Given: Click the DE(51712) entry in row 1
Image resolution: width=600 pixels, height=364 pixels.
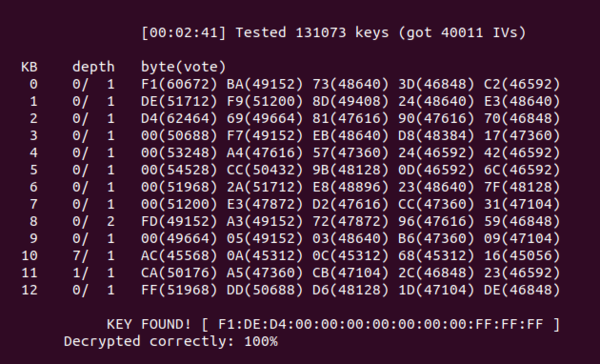Looking at the screenshot, I should (x=179, y=101).
